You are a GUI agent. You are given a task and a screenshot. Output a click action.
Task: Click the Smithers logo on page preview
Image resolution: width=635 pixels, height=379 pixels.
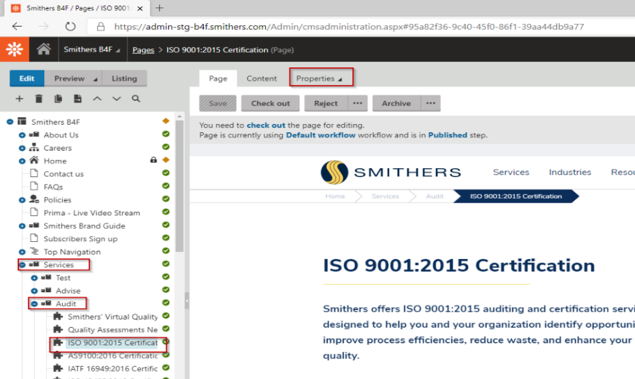(x=391, y=172)
